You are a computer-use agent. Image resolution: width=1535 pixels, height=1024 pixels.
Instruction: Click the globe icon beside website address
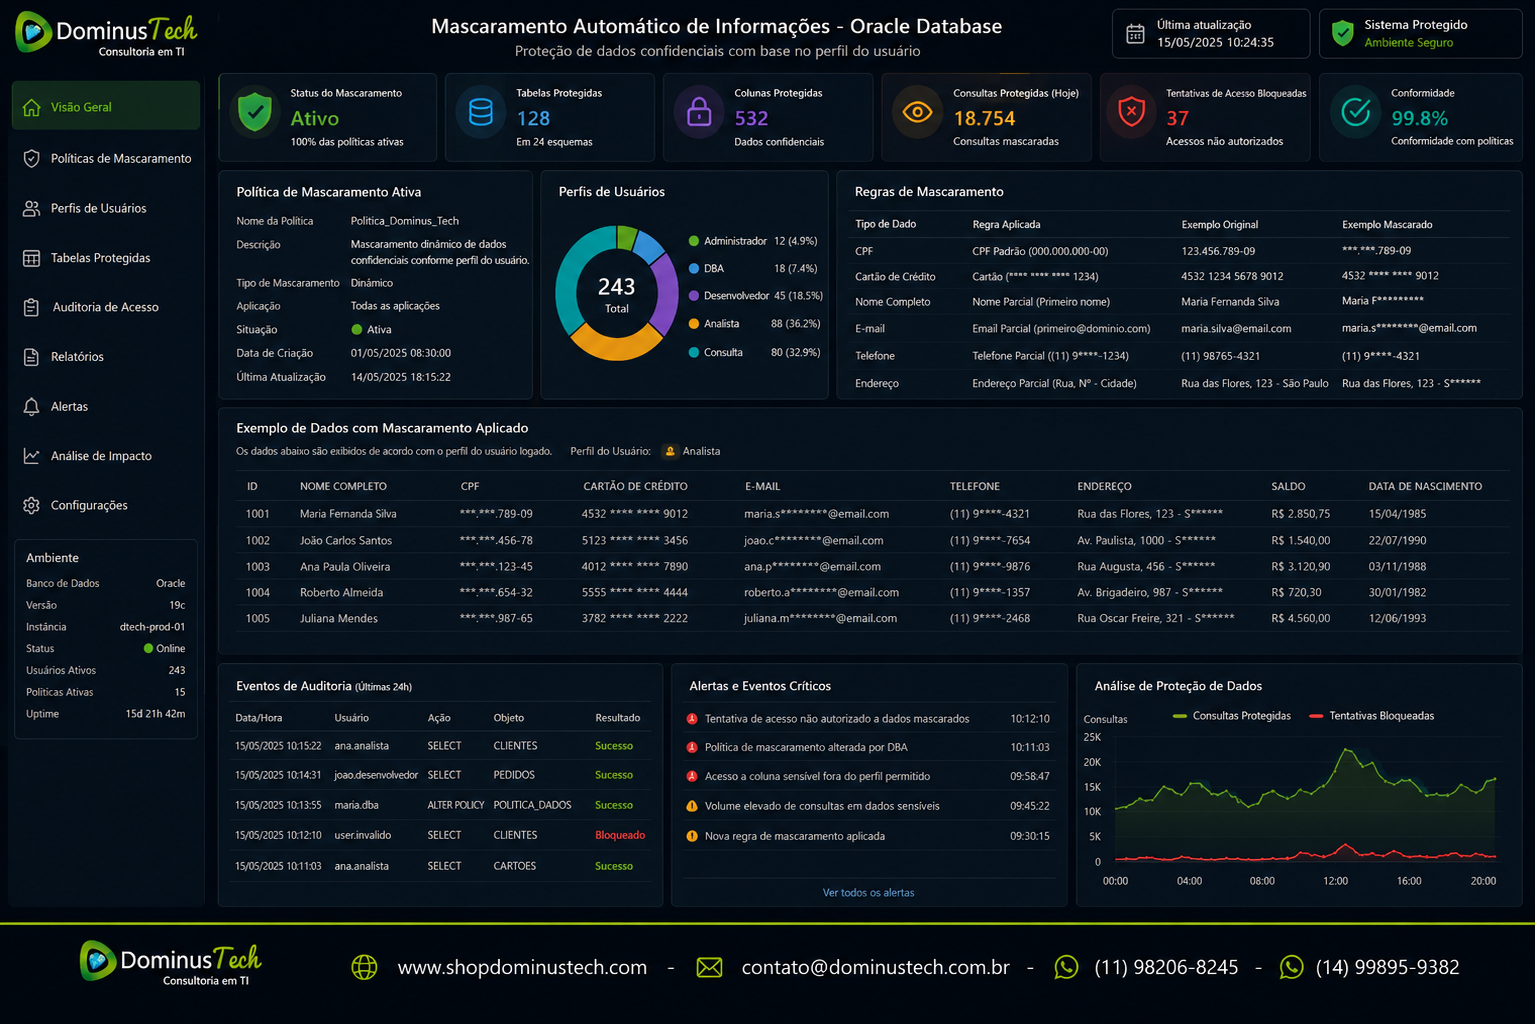pos(365,967)
